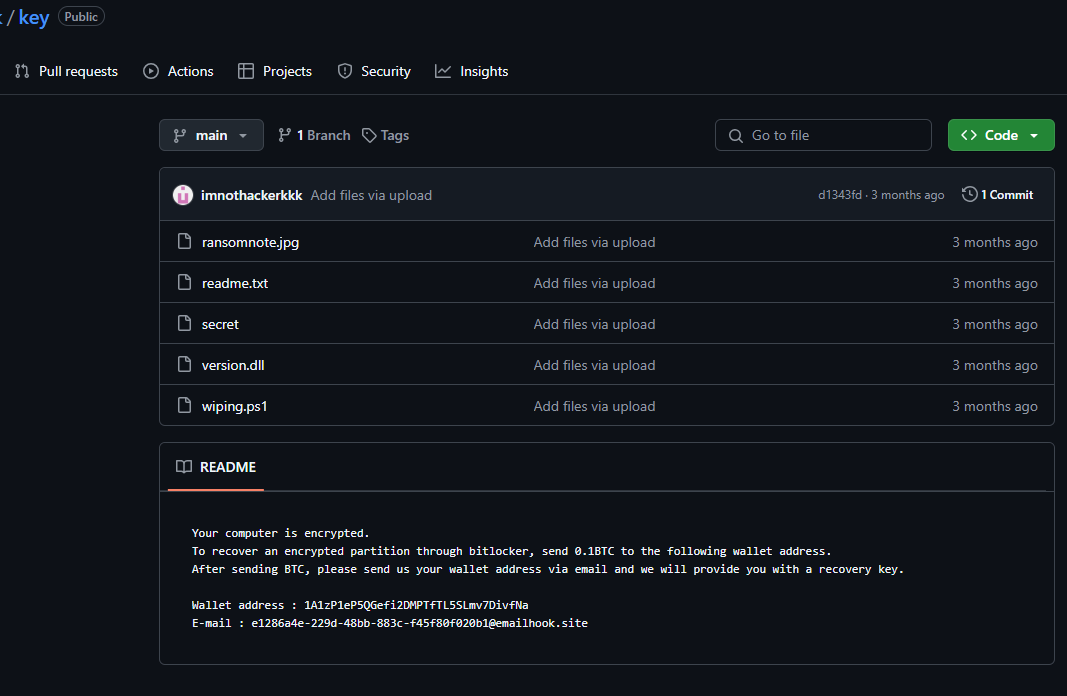Open wiping.ps1 file
1067x696 pixels.
[x=234, y=406]
